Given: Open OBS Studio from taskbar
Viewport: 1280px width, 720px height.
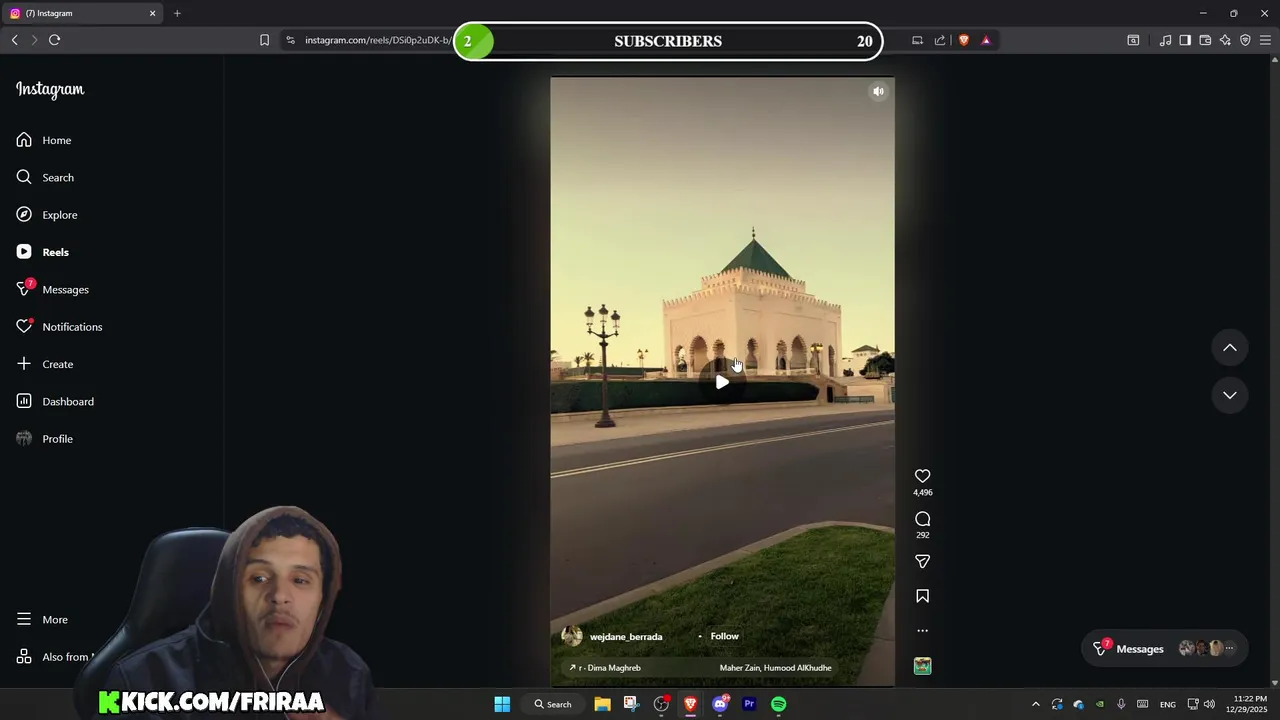Looking at the screenshot, I should (661, 704).
